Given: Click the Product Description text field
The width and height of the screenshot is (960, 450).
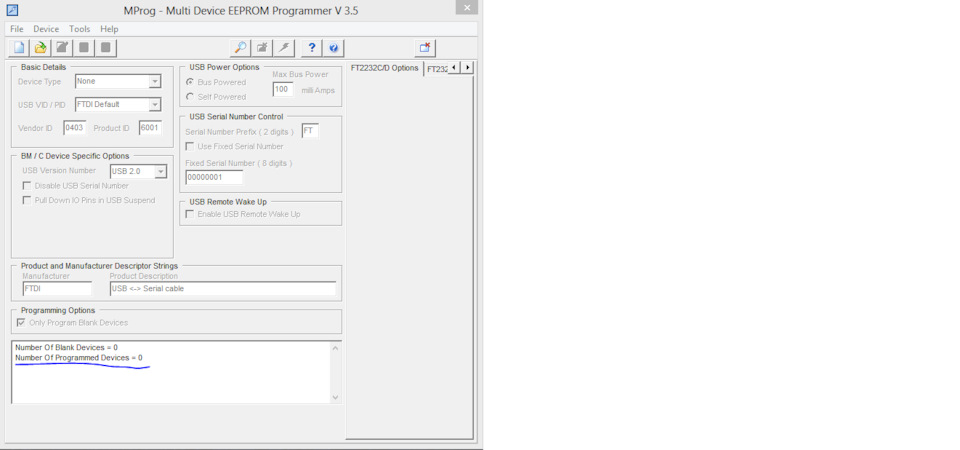Looking at the screenshot, I should click(223, 288).
